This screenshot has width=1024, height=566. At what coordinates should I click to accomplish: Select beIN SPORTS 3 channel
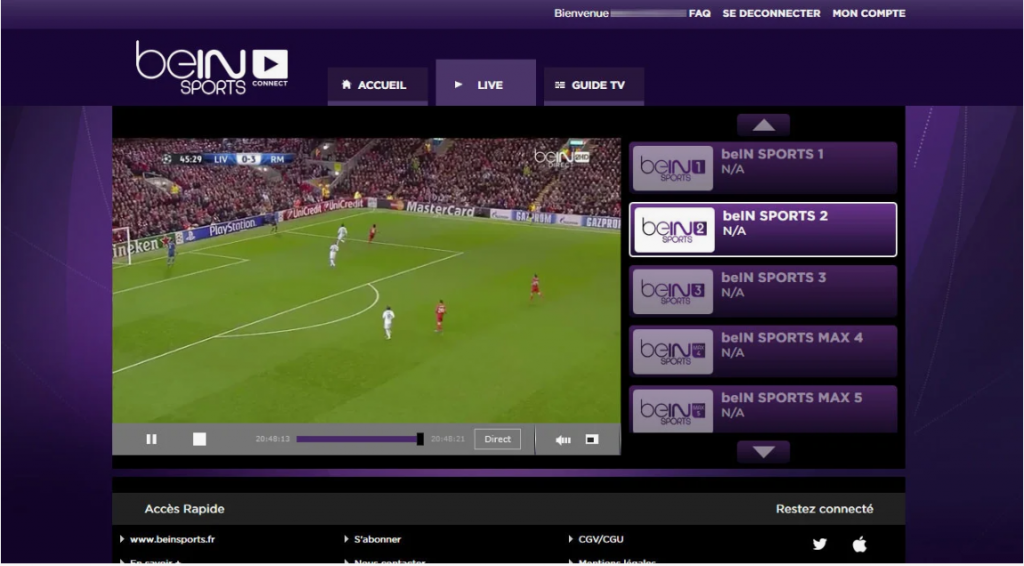pyautogui.click(x=763, y=291)
